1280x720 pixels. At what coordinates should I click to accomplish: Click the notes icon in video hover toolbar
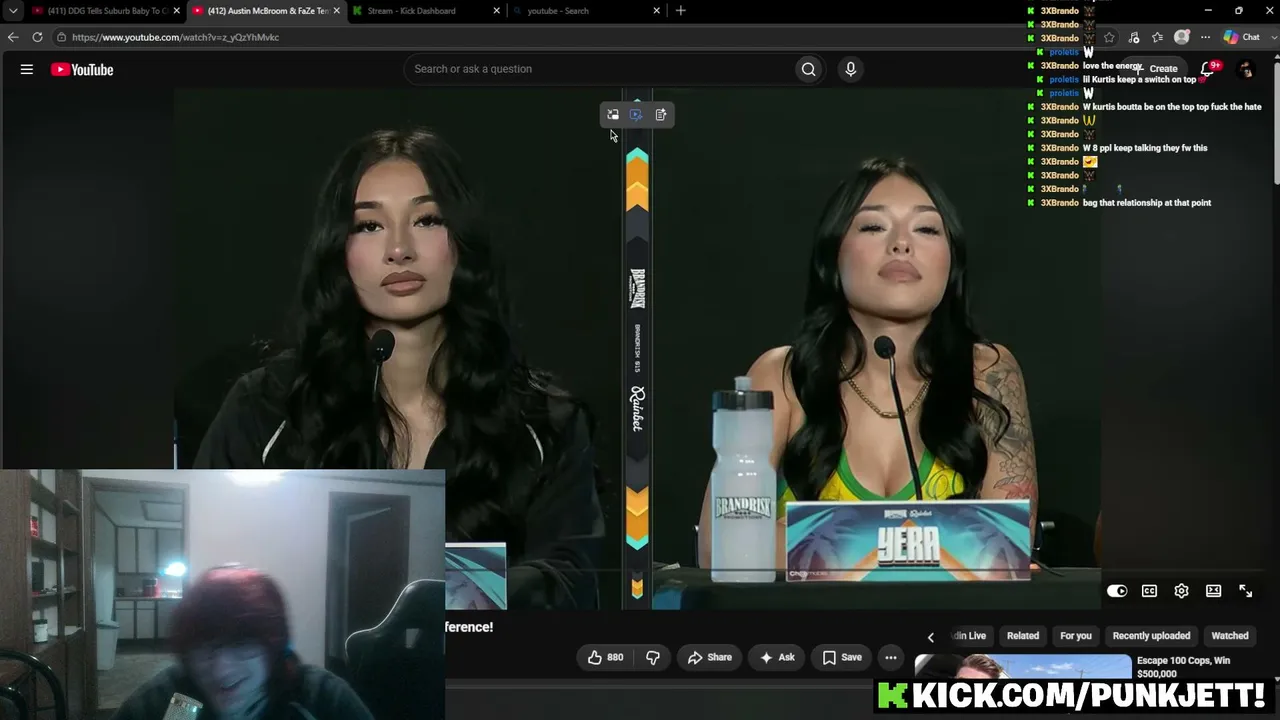point(661,115)
